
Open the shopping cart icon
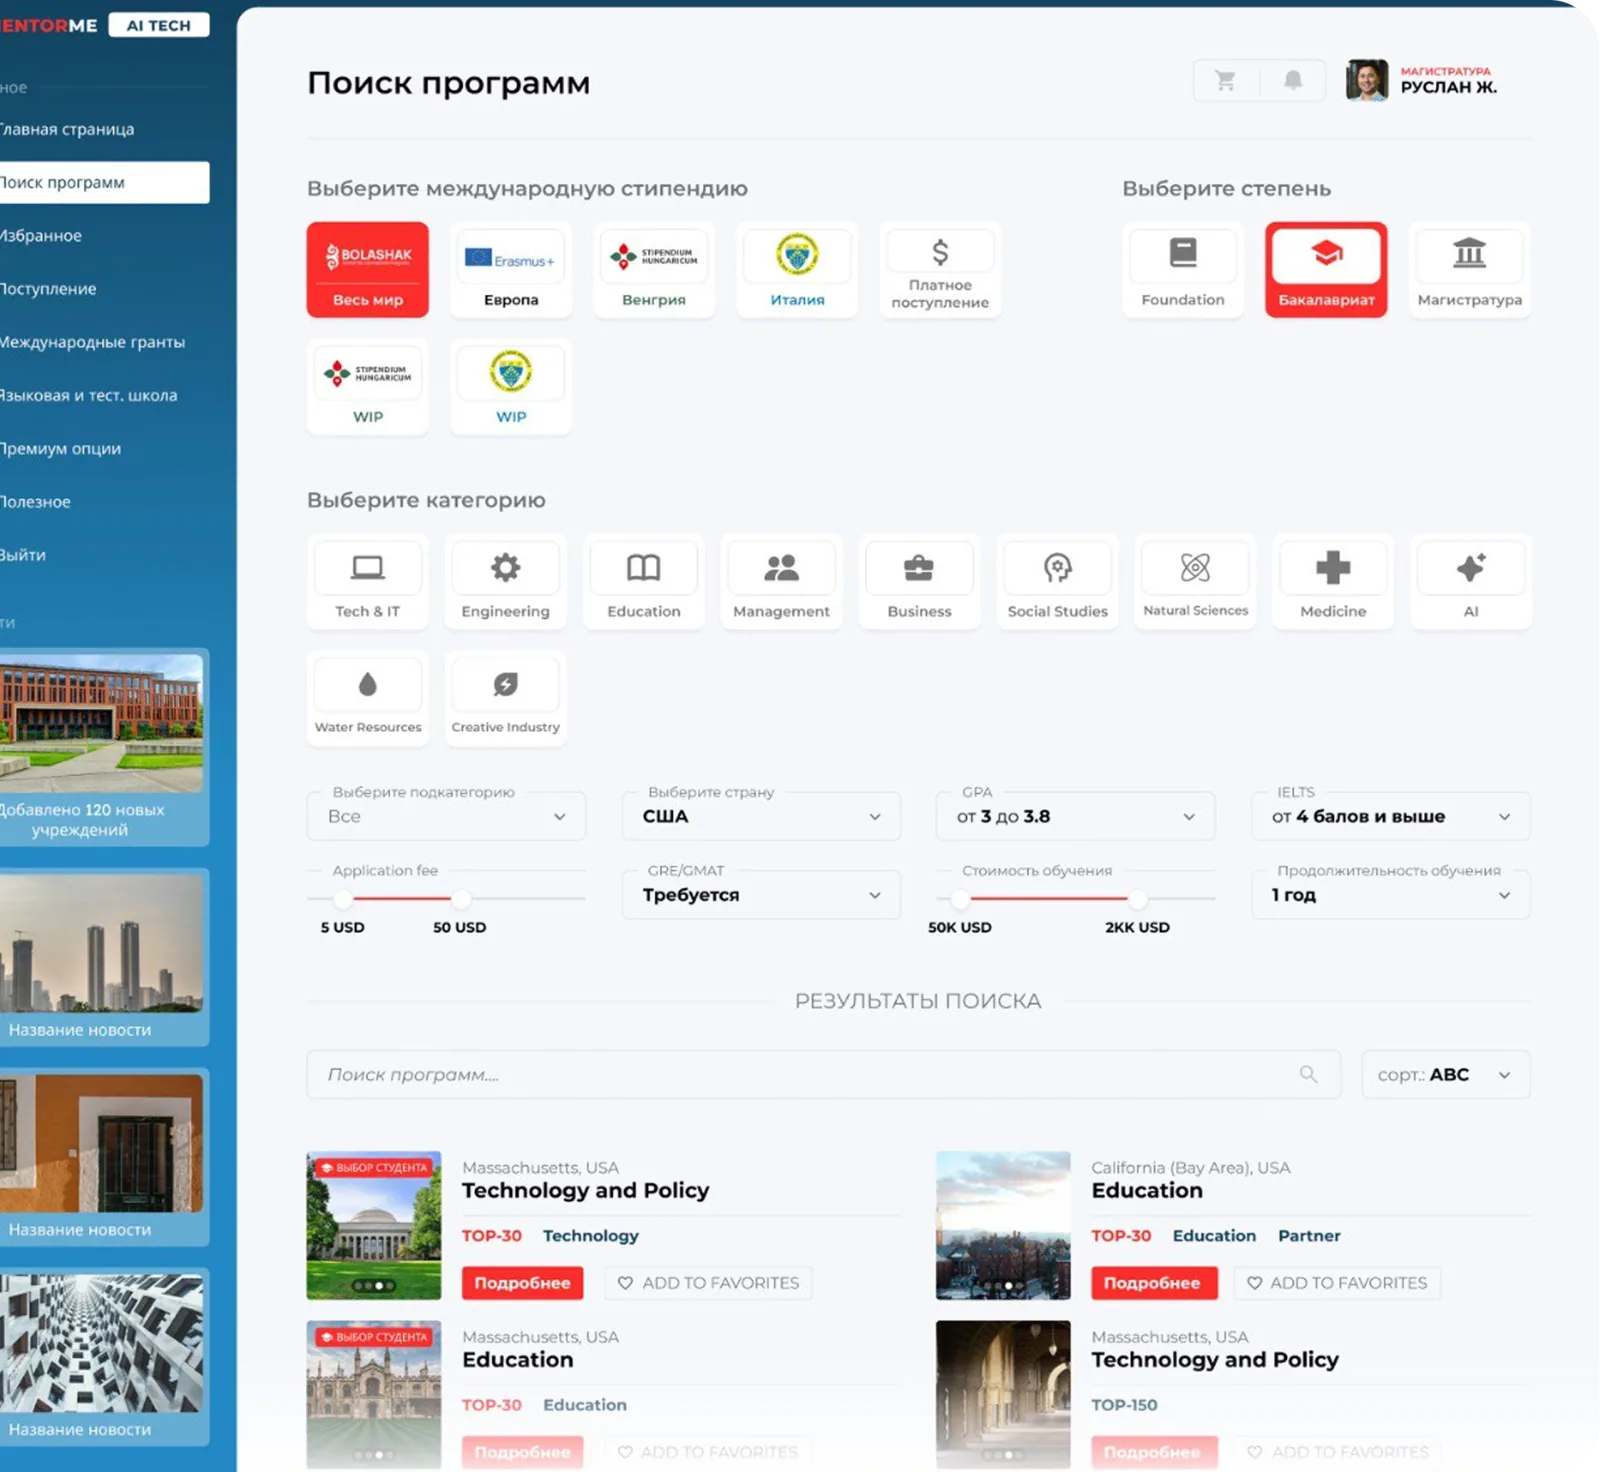(1225, 81)
